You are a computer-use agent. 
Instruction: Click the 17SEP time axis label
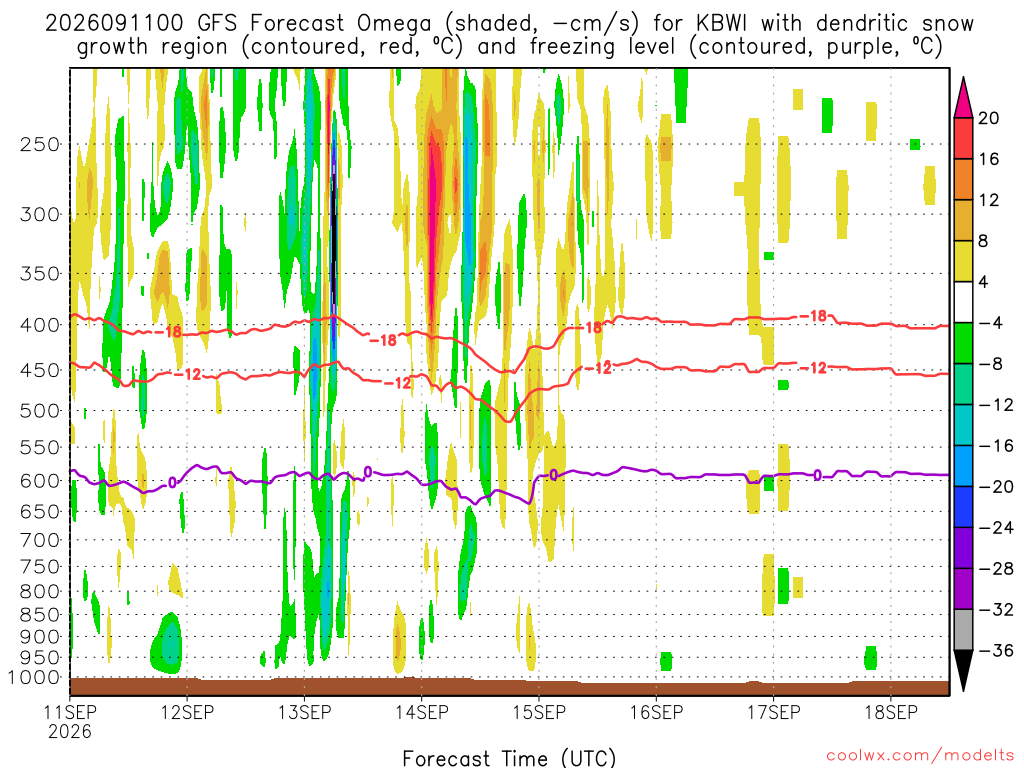pos(774,712)
